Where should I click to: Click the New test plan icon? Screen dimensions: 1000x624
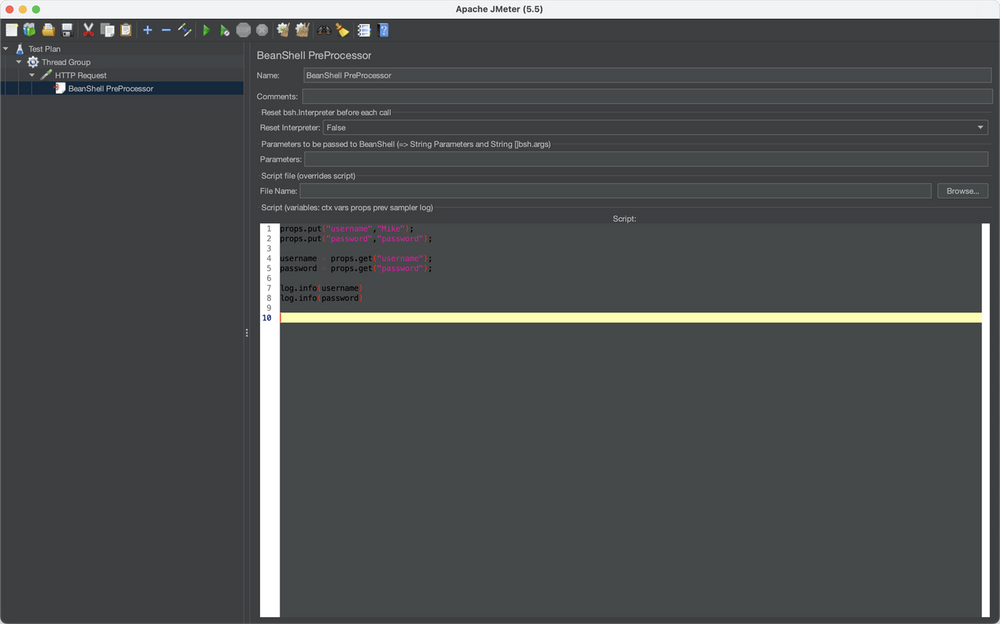[x=11, y=30]
